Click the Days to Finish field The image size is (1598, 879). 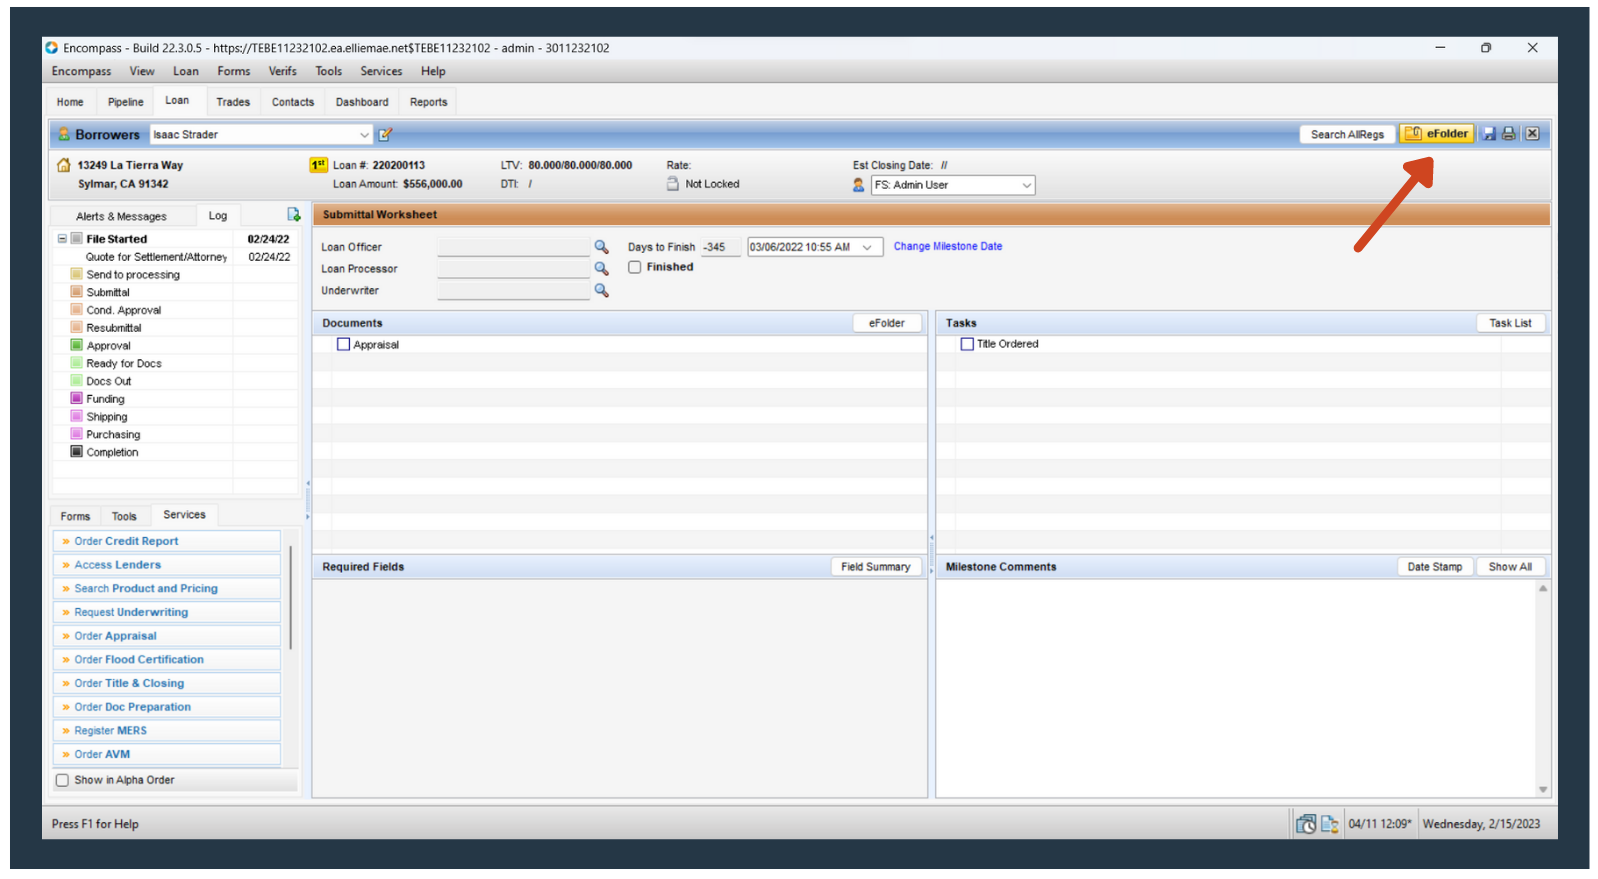720,247
